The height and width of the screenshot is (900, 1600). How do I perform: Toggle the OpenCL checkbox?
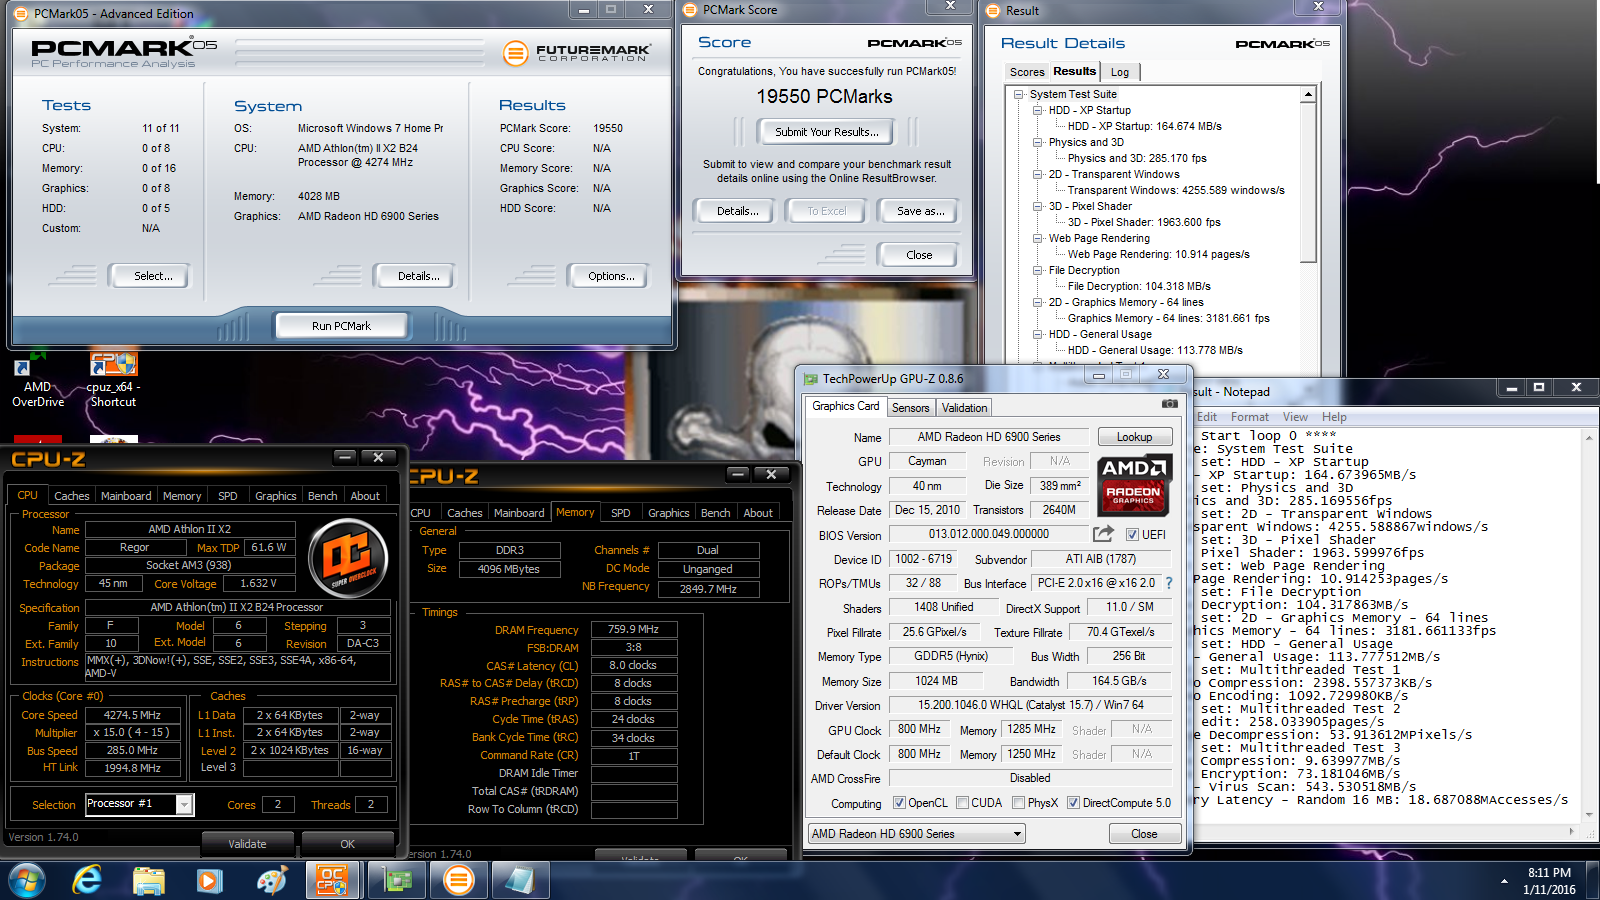[x=899, y=803]
